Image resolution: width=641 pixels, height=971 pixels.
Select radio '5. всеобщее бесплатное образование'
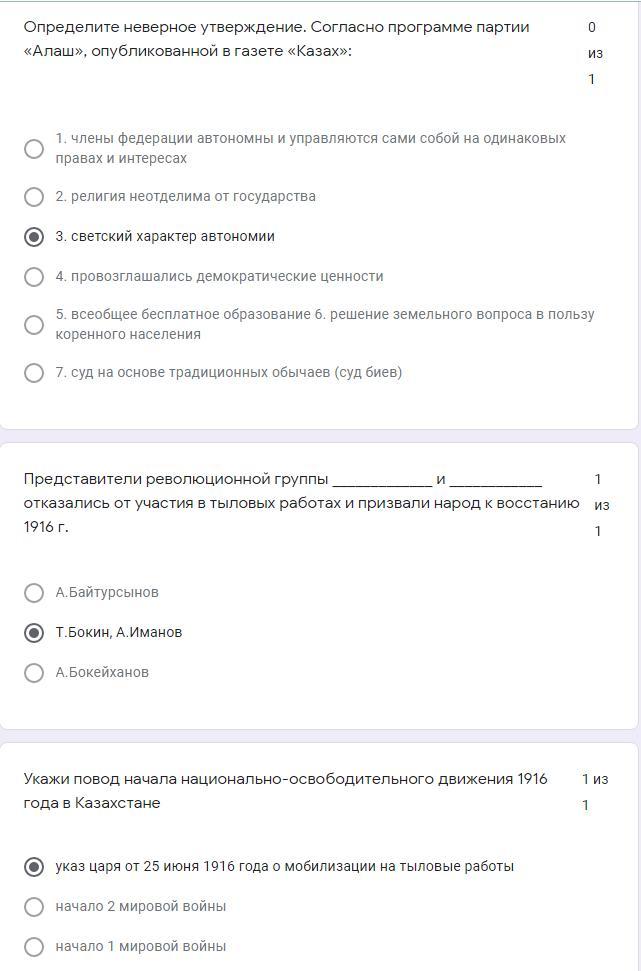click(34, 325)
